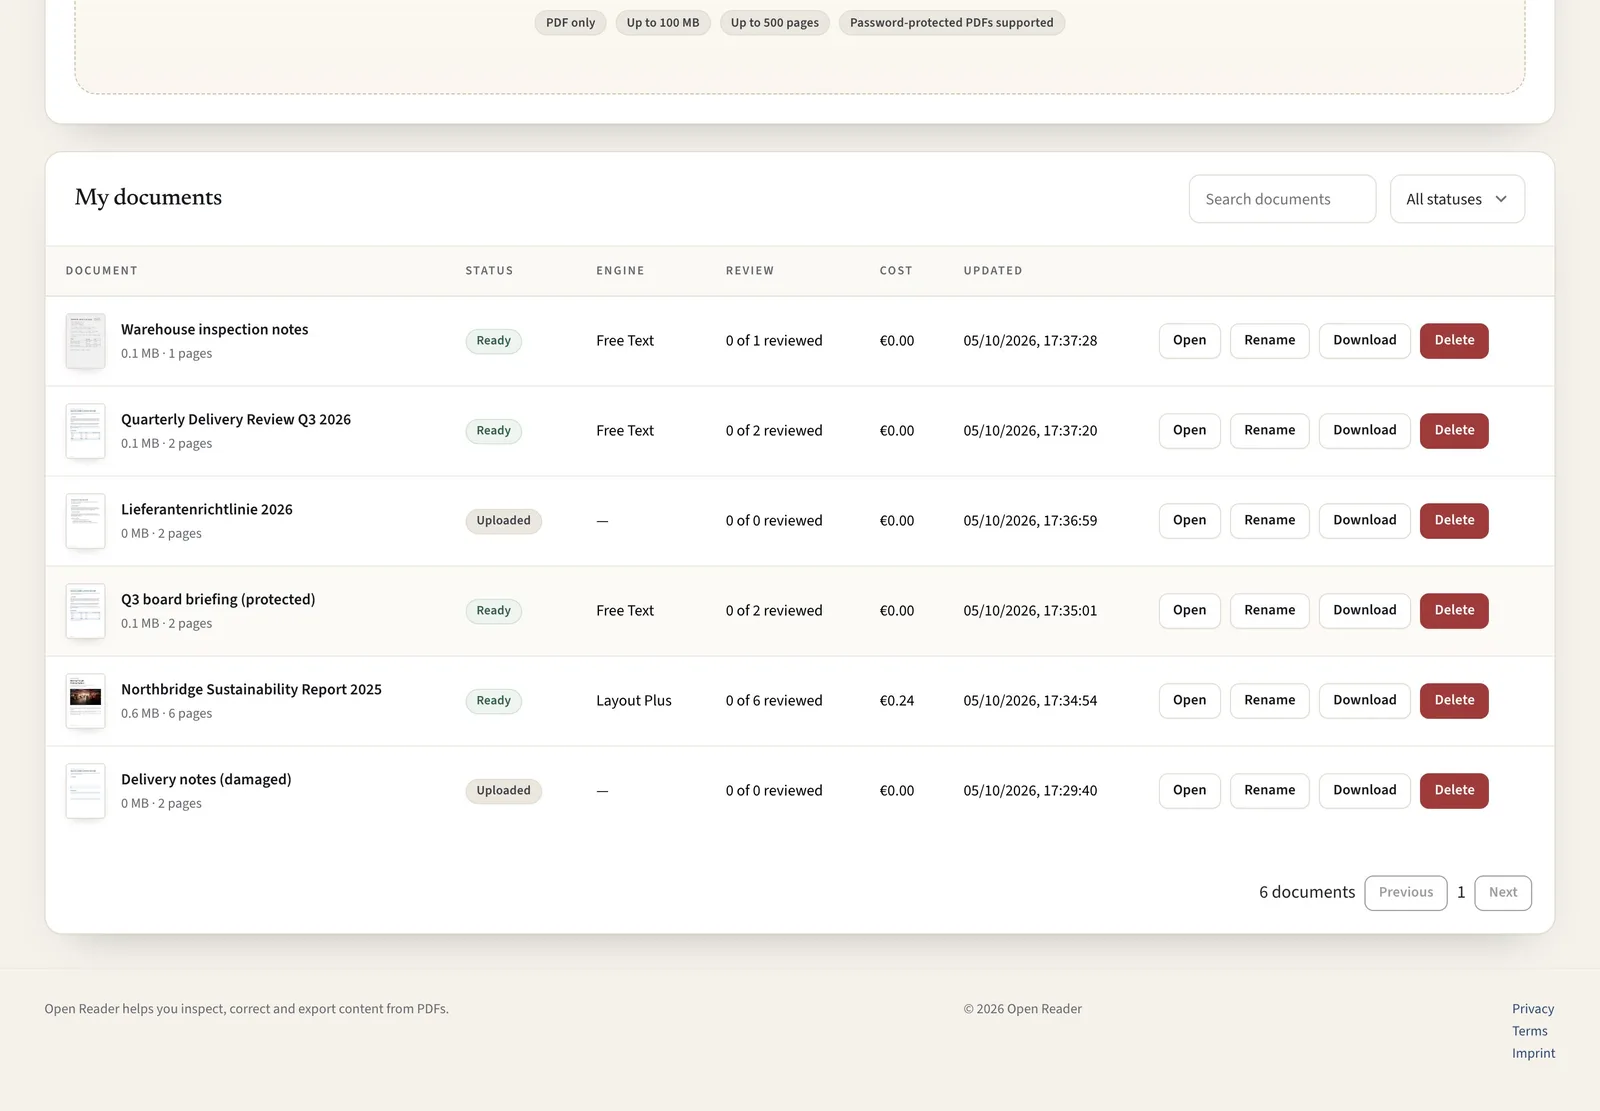The image size is (1600, 1111).
Task: Click the Password-protected PDFs supported chip
Action: [x=951, y=23]
